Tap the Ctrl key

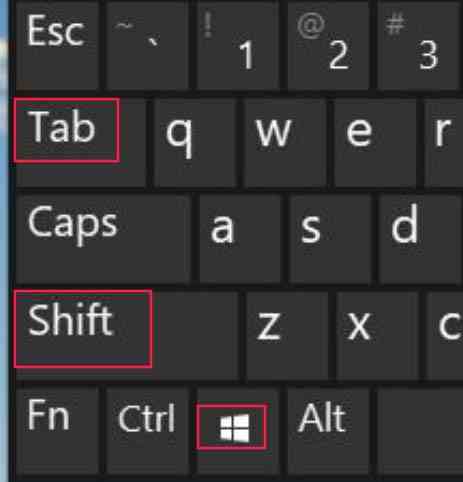(x=147, y=430)
